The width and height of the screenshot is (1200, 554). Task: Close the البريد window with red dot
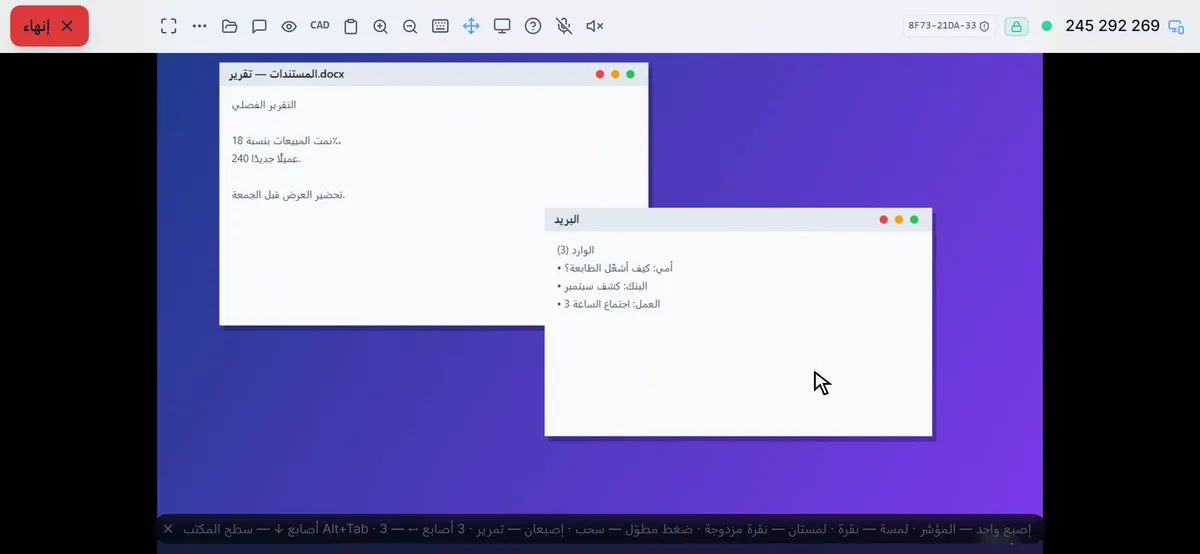point(884,219)
